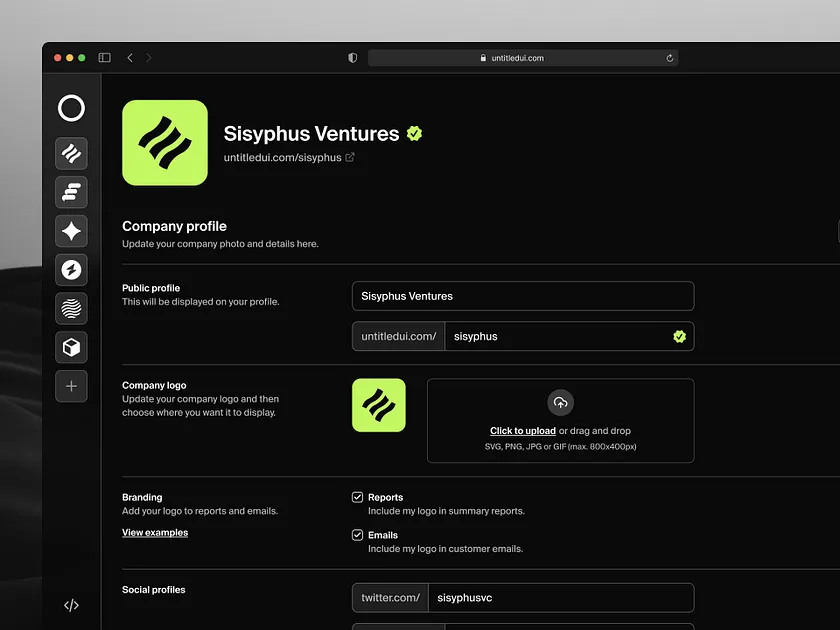Open the code embed icon in the sidebar
This screenshot has height=630, width=840.
click(71, 605)
